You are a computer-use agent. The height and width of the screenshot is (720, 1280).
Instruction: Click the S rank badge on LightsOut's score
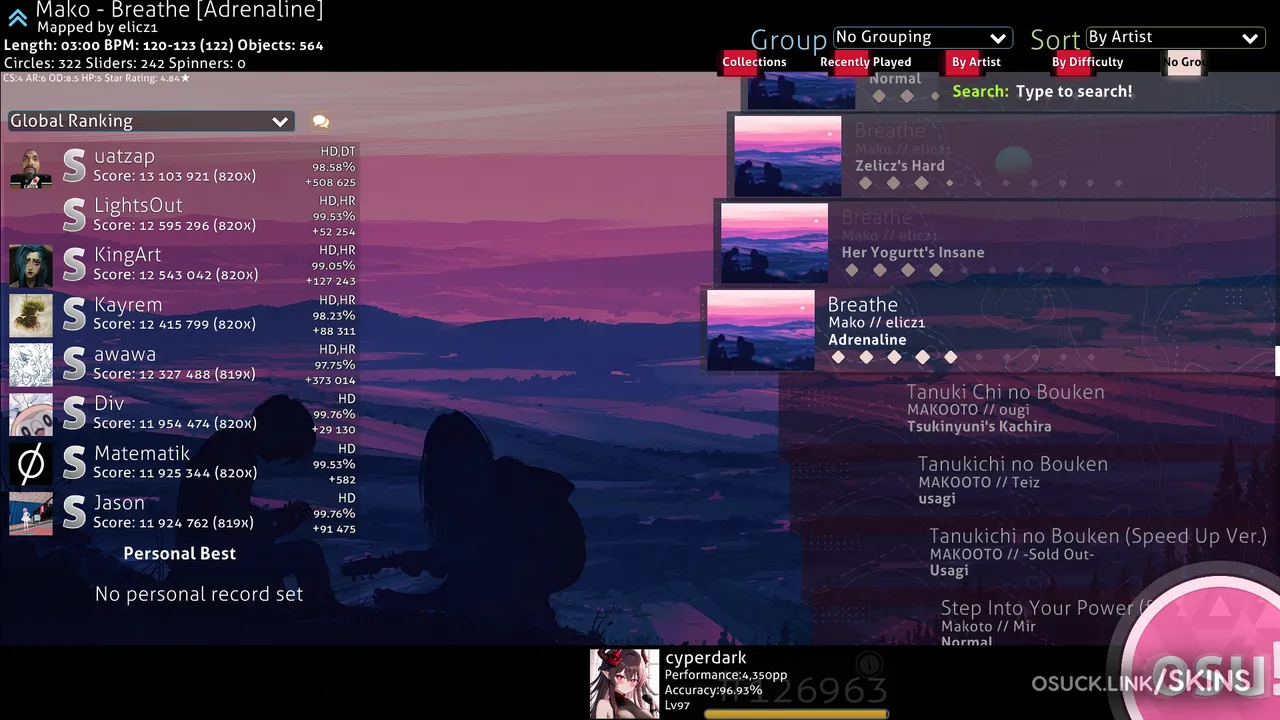(x=74, y=215)
